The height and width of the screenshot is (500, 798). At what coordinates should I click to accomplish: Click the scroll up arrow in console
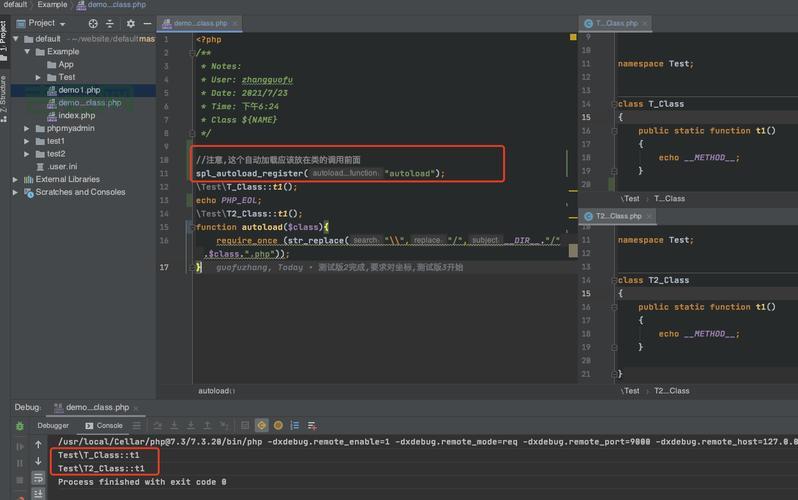40,443
